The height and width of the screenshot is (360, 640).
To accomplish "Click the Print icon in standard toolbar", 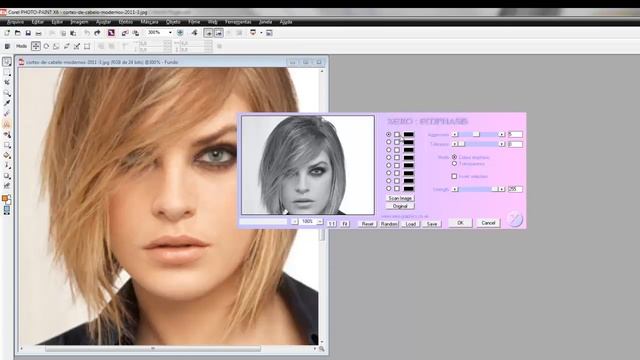I will pos(38,33).
